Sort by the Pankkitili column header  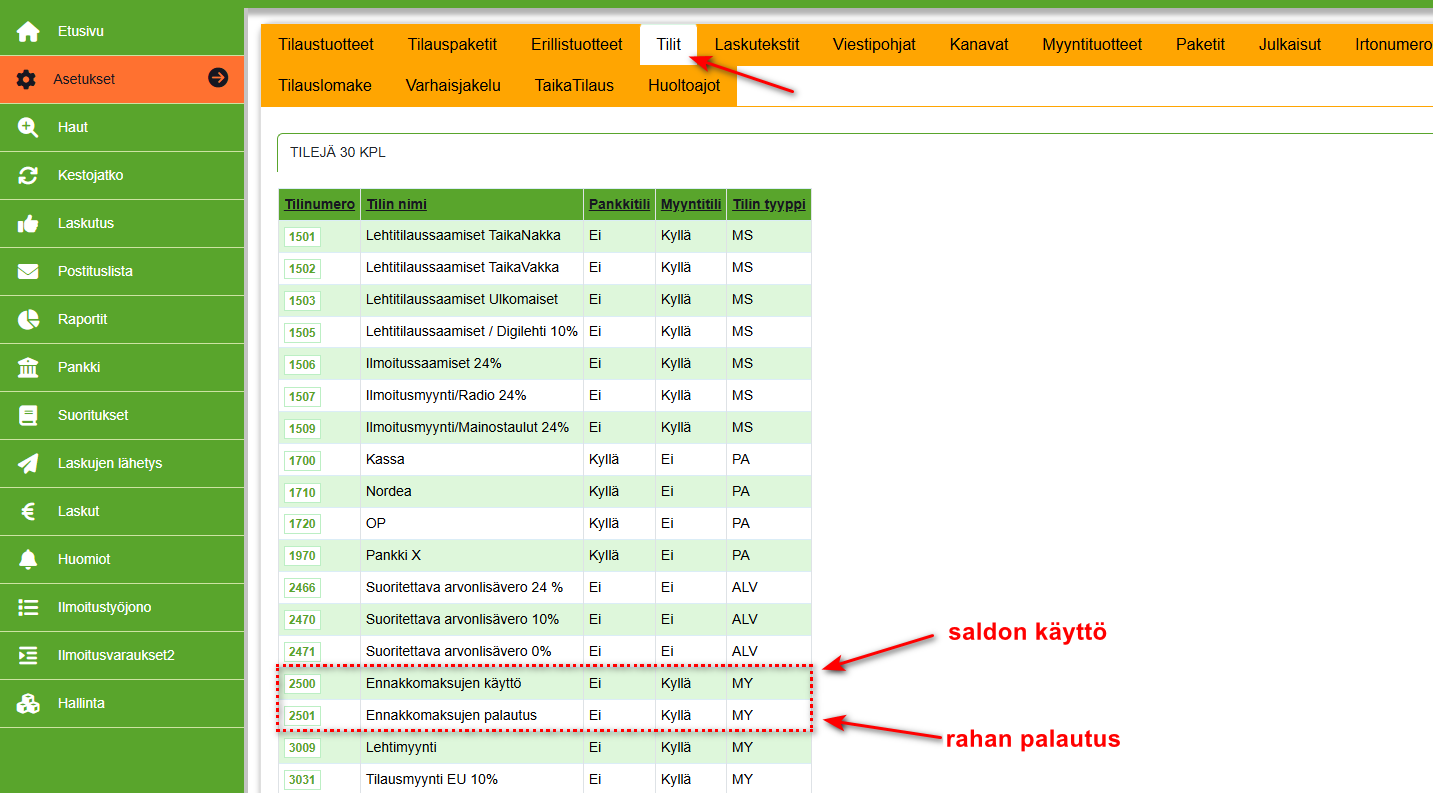(620, 204)
